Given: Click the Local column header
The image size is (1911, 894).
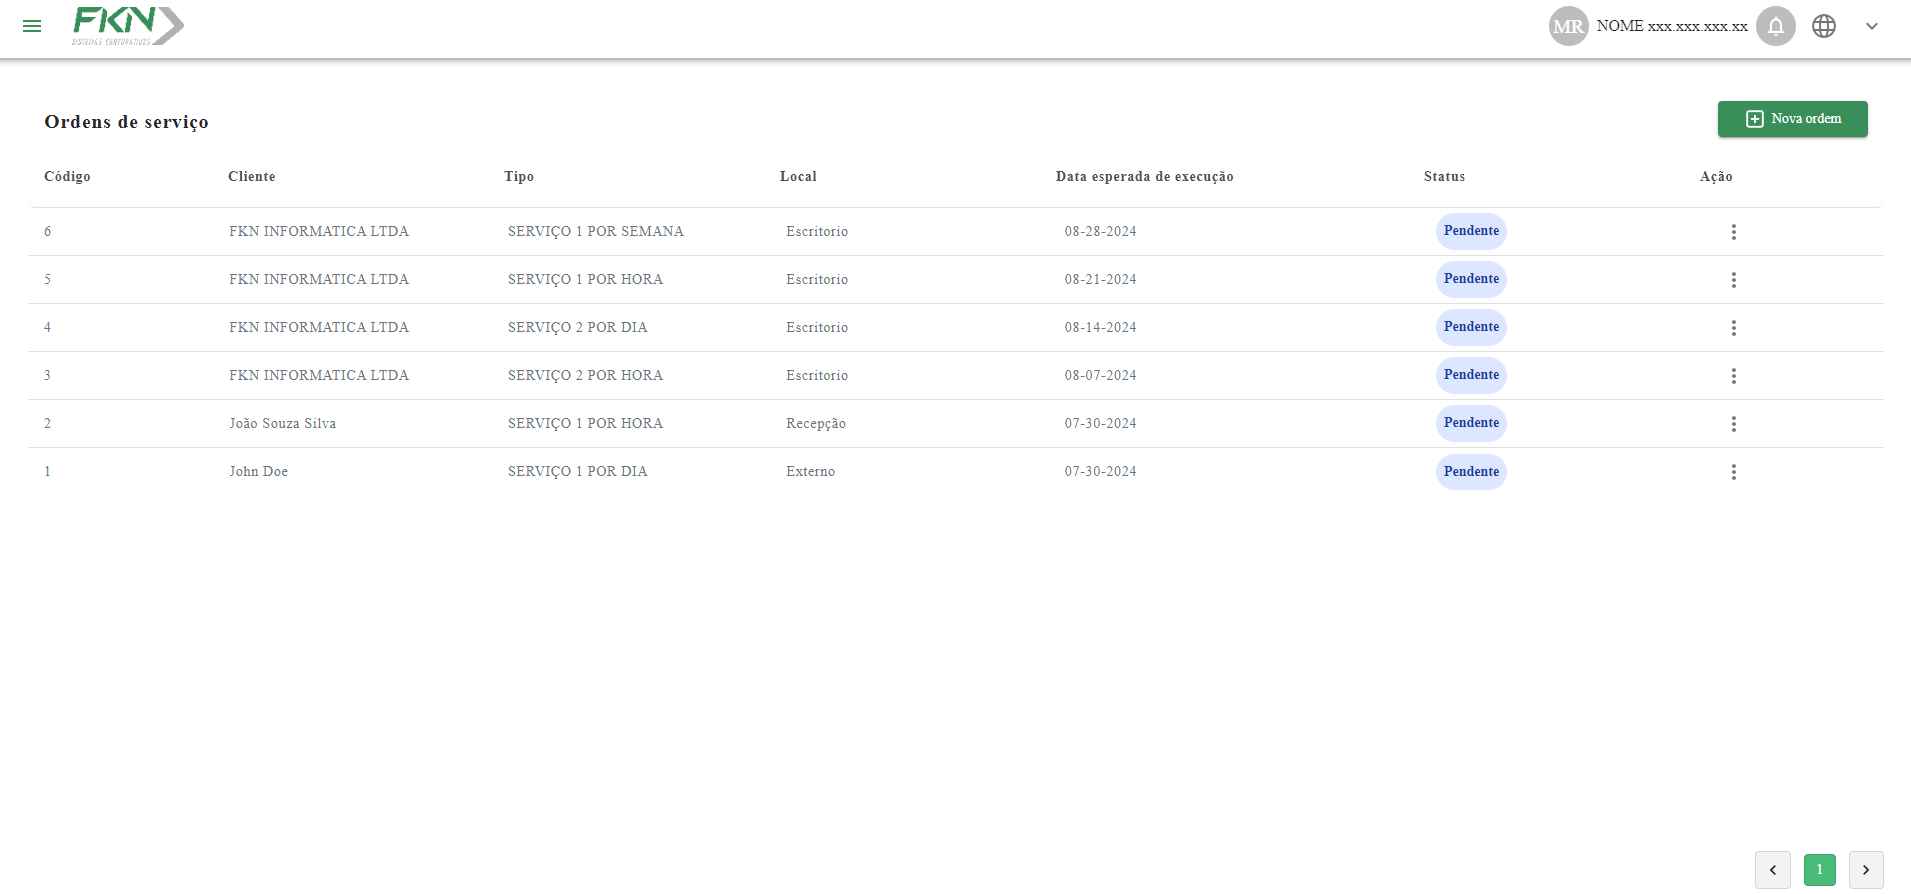Looking at the screenshot, I should [x=798, y=176].
